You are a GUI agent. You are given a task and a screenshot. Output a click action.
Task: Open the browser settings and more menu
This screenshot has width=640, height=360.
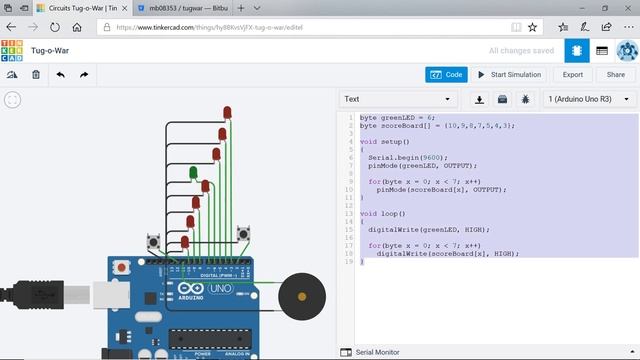tap(629, 27)
